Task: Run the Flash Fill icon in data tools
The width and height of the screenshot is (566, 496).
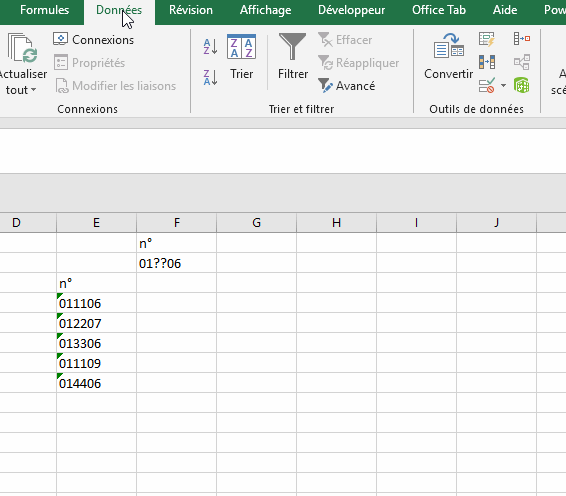Action: (487, 39)
